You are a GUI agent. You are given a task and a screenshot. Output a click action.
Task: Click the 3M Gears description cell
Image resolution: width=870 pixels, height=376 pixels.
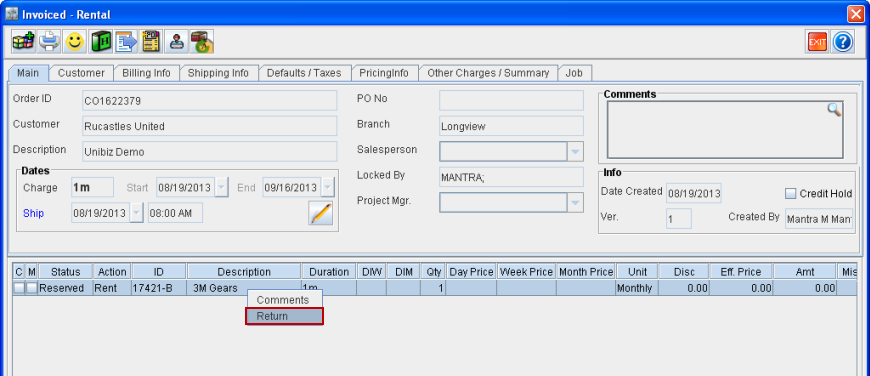(x=244, y=288)
